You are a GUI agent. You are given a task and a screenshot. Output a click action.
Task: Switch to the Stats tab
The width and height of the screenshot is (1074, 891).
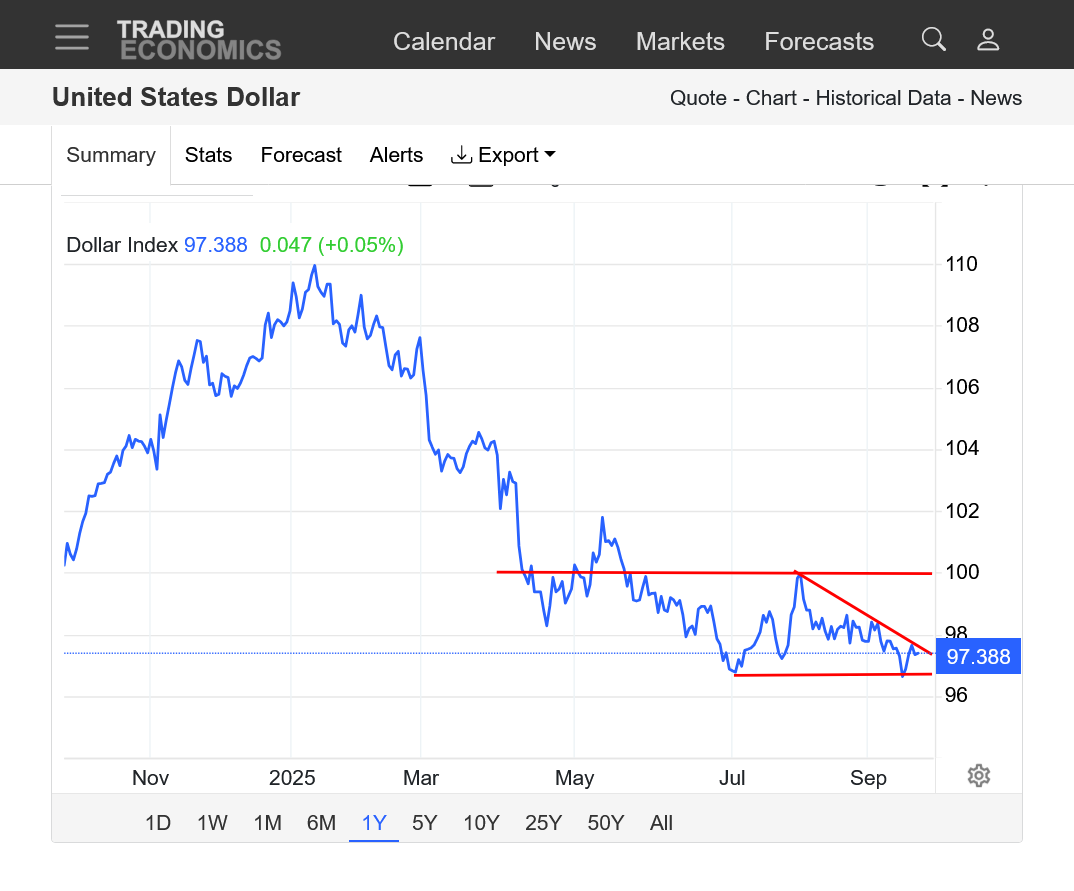(x=208, y=155)
